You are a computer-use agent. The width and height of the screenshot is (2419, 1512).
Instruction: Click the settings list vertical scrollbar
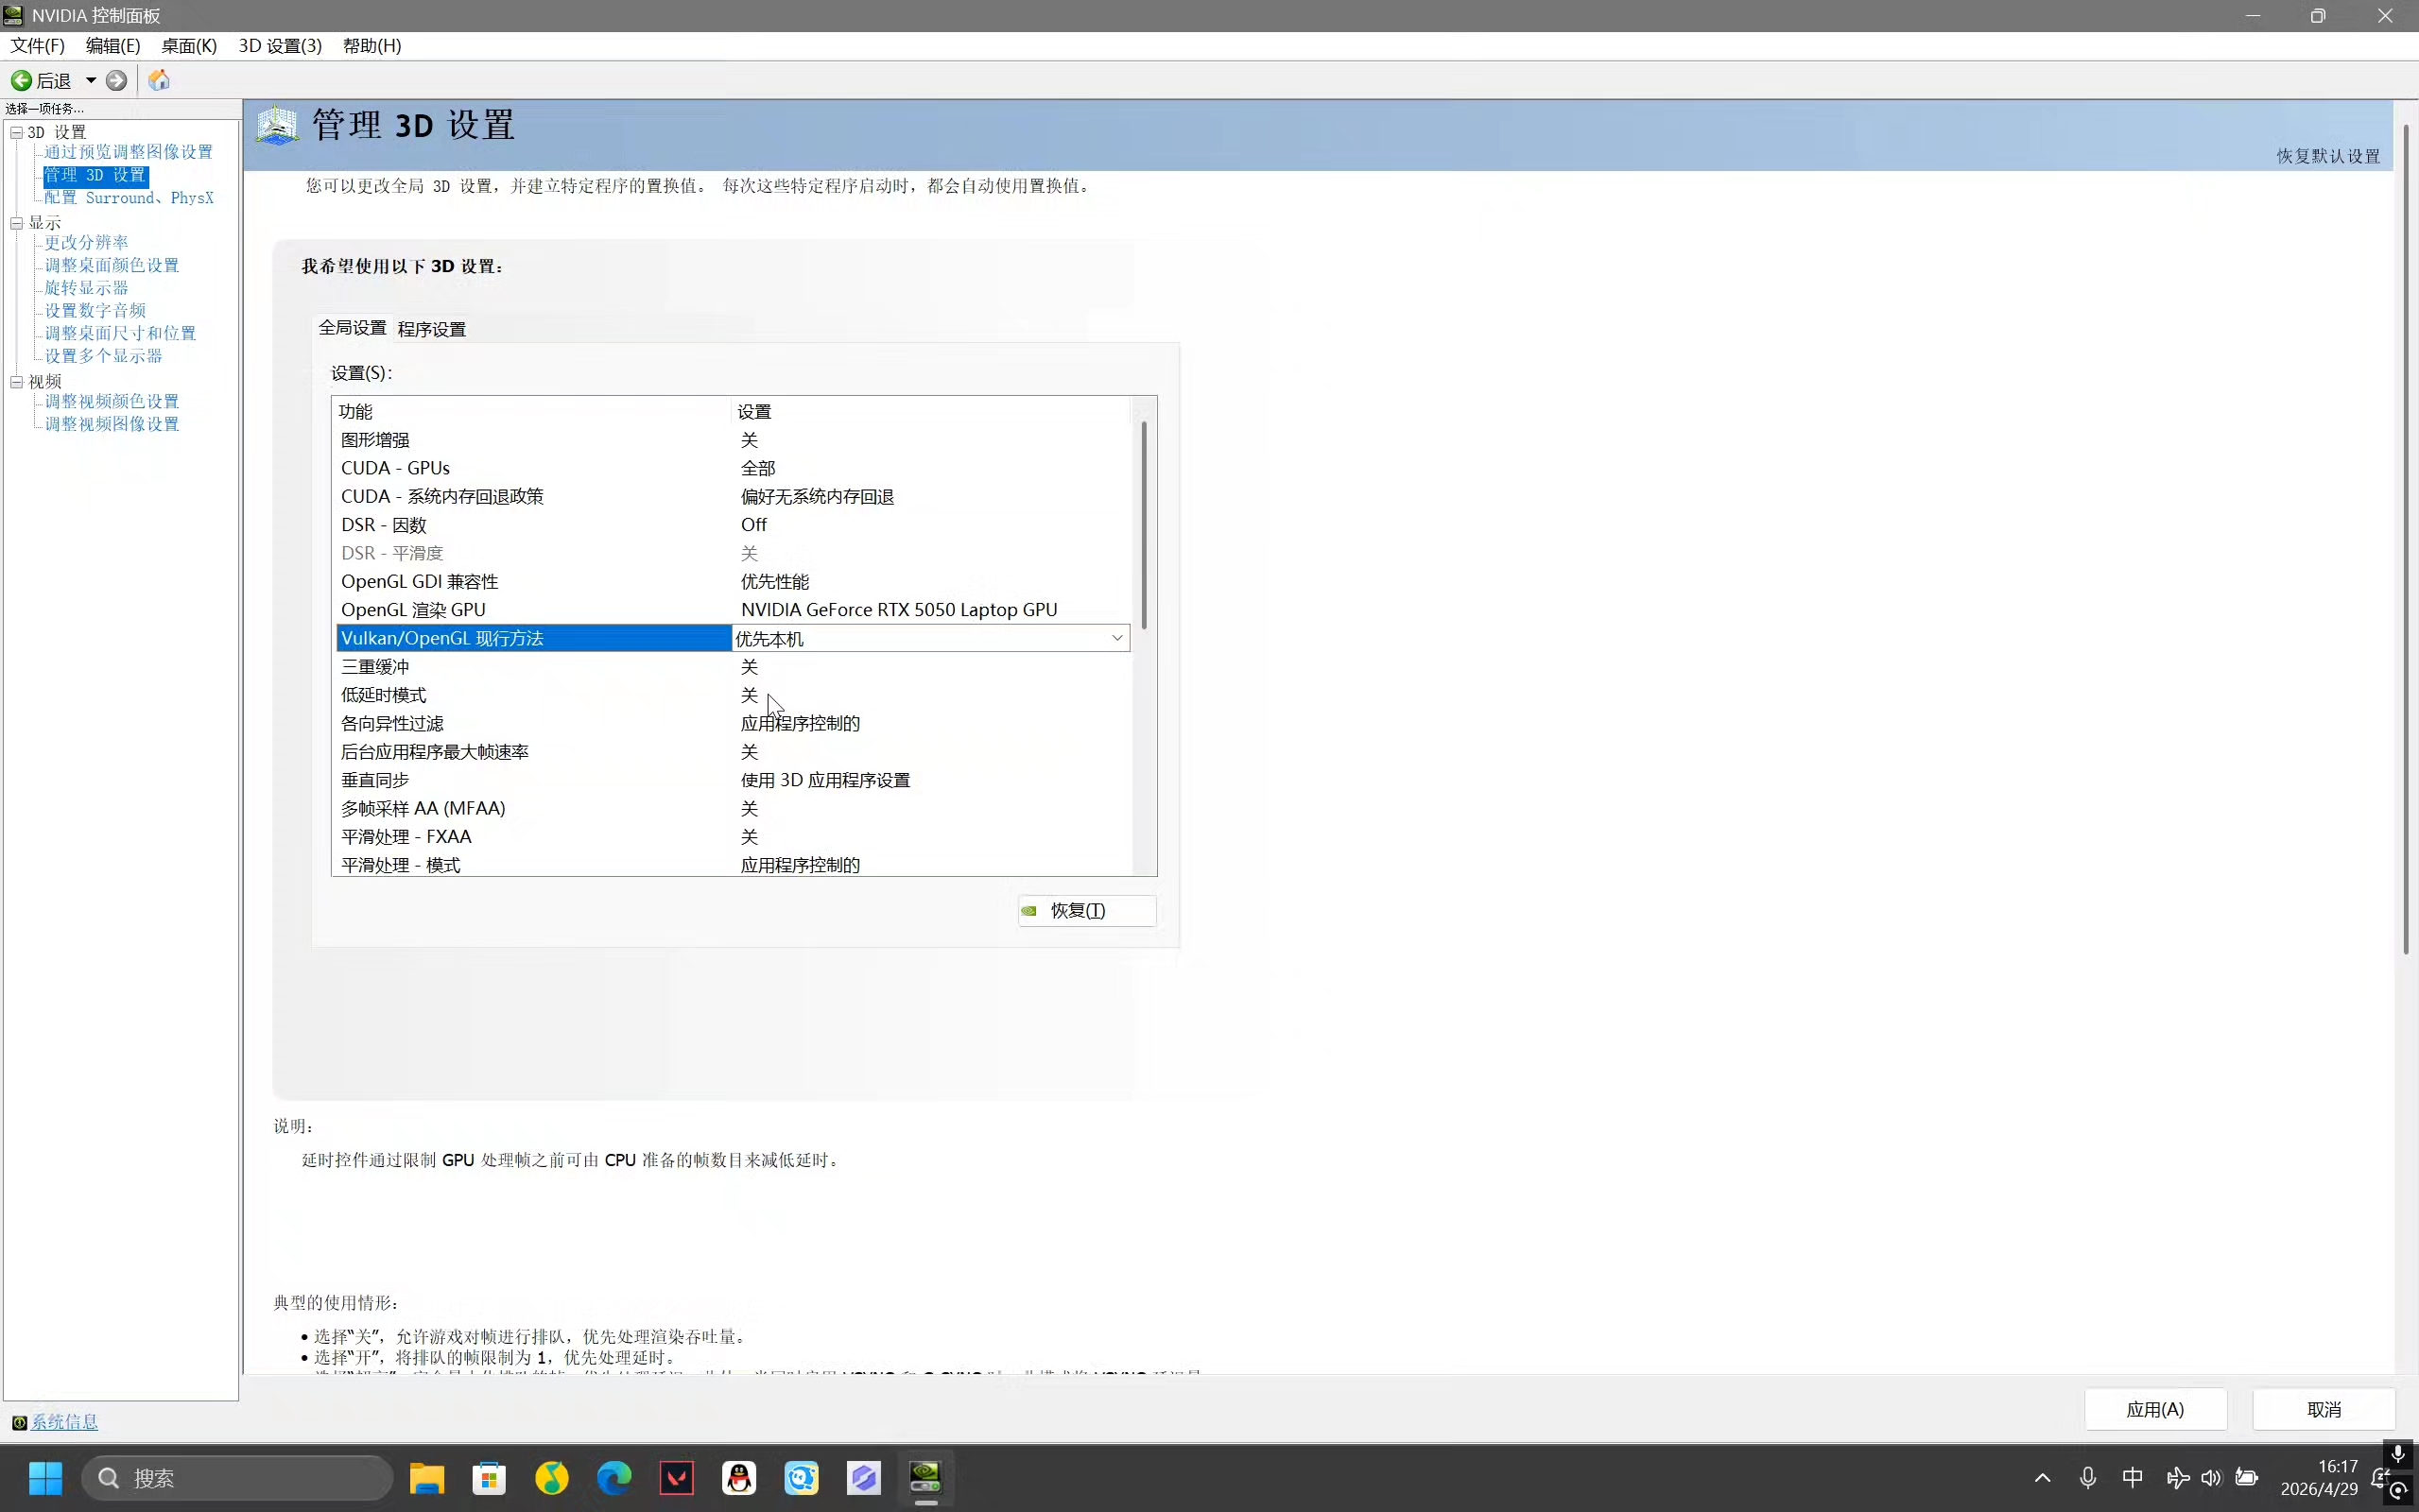tap(1144, 526)
